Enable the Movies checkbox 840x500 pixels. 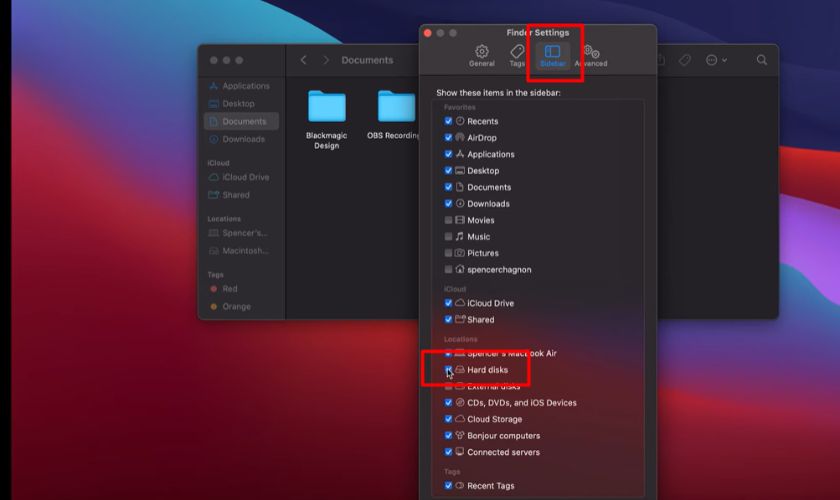(448, 220)
